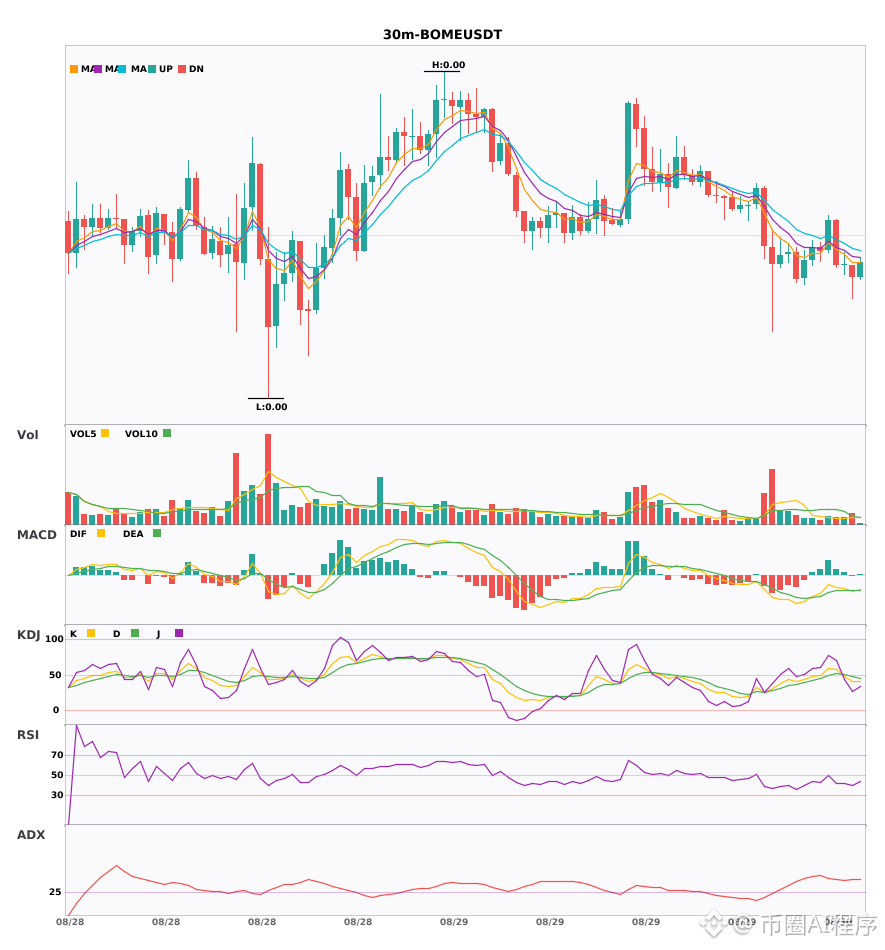The height and width of the screenshot is (950, 885).
Task: Click the UP legend text
Action: 166,69
